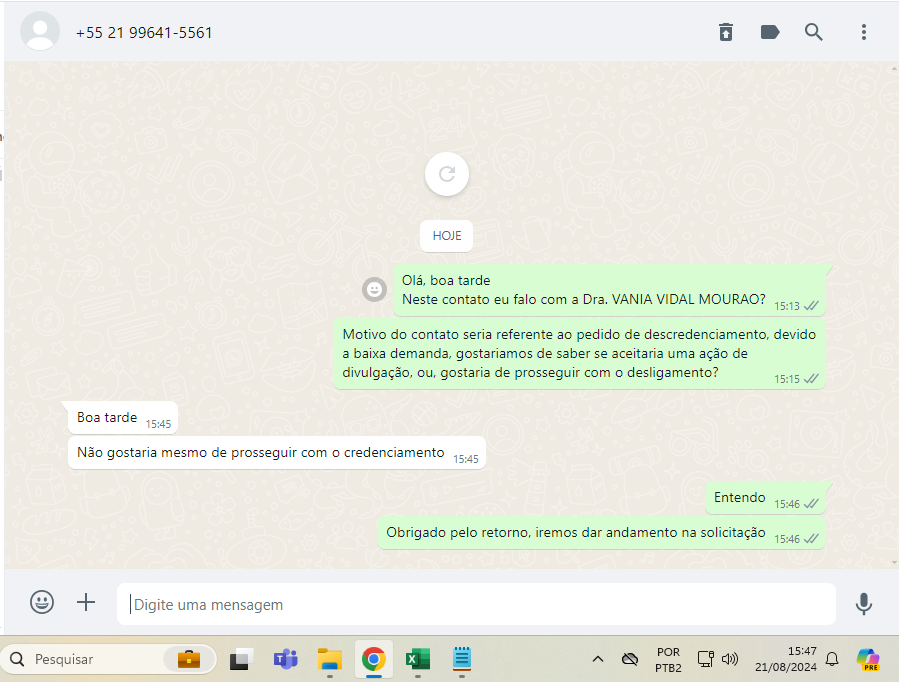The height and width of the screenshot is (682, 899).
Task: Select the 'Obrigado pelo retorno' message
Action: (601, 533)
